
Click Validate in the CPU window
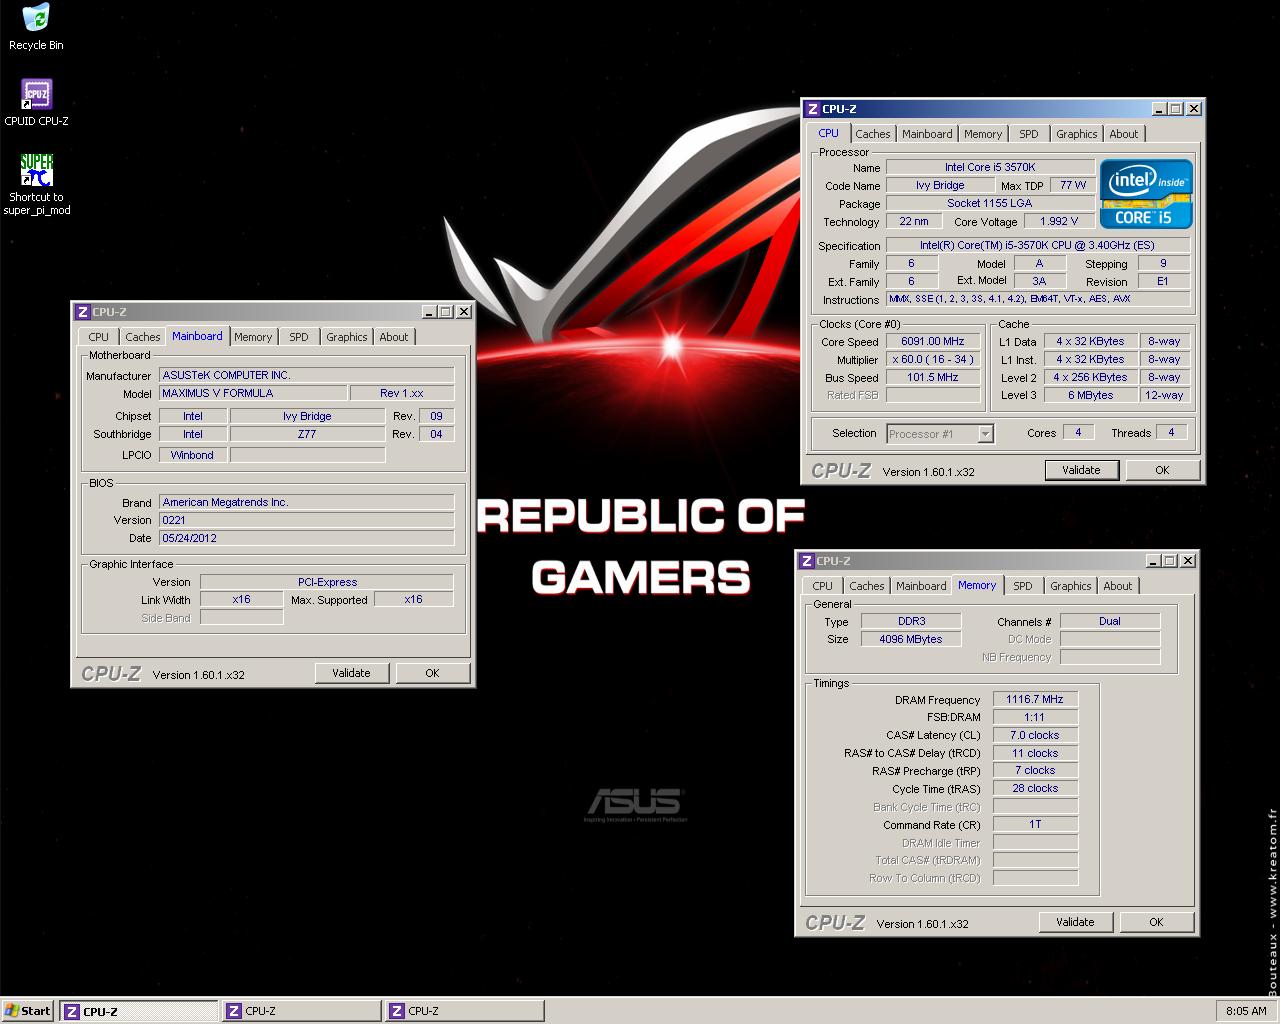click(x=1081, y=470)
